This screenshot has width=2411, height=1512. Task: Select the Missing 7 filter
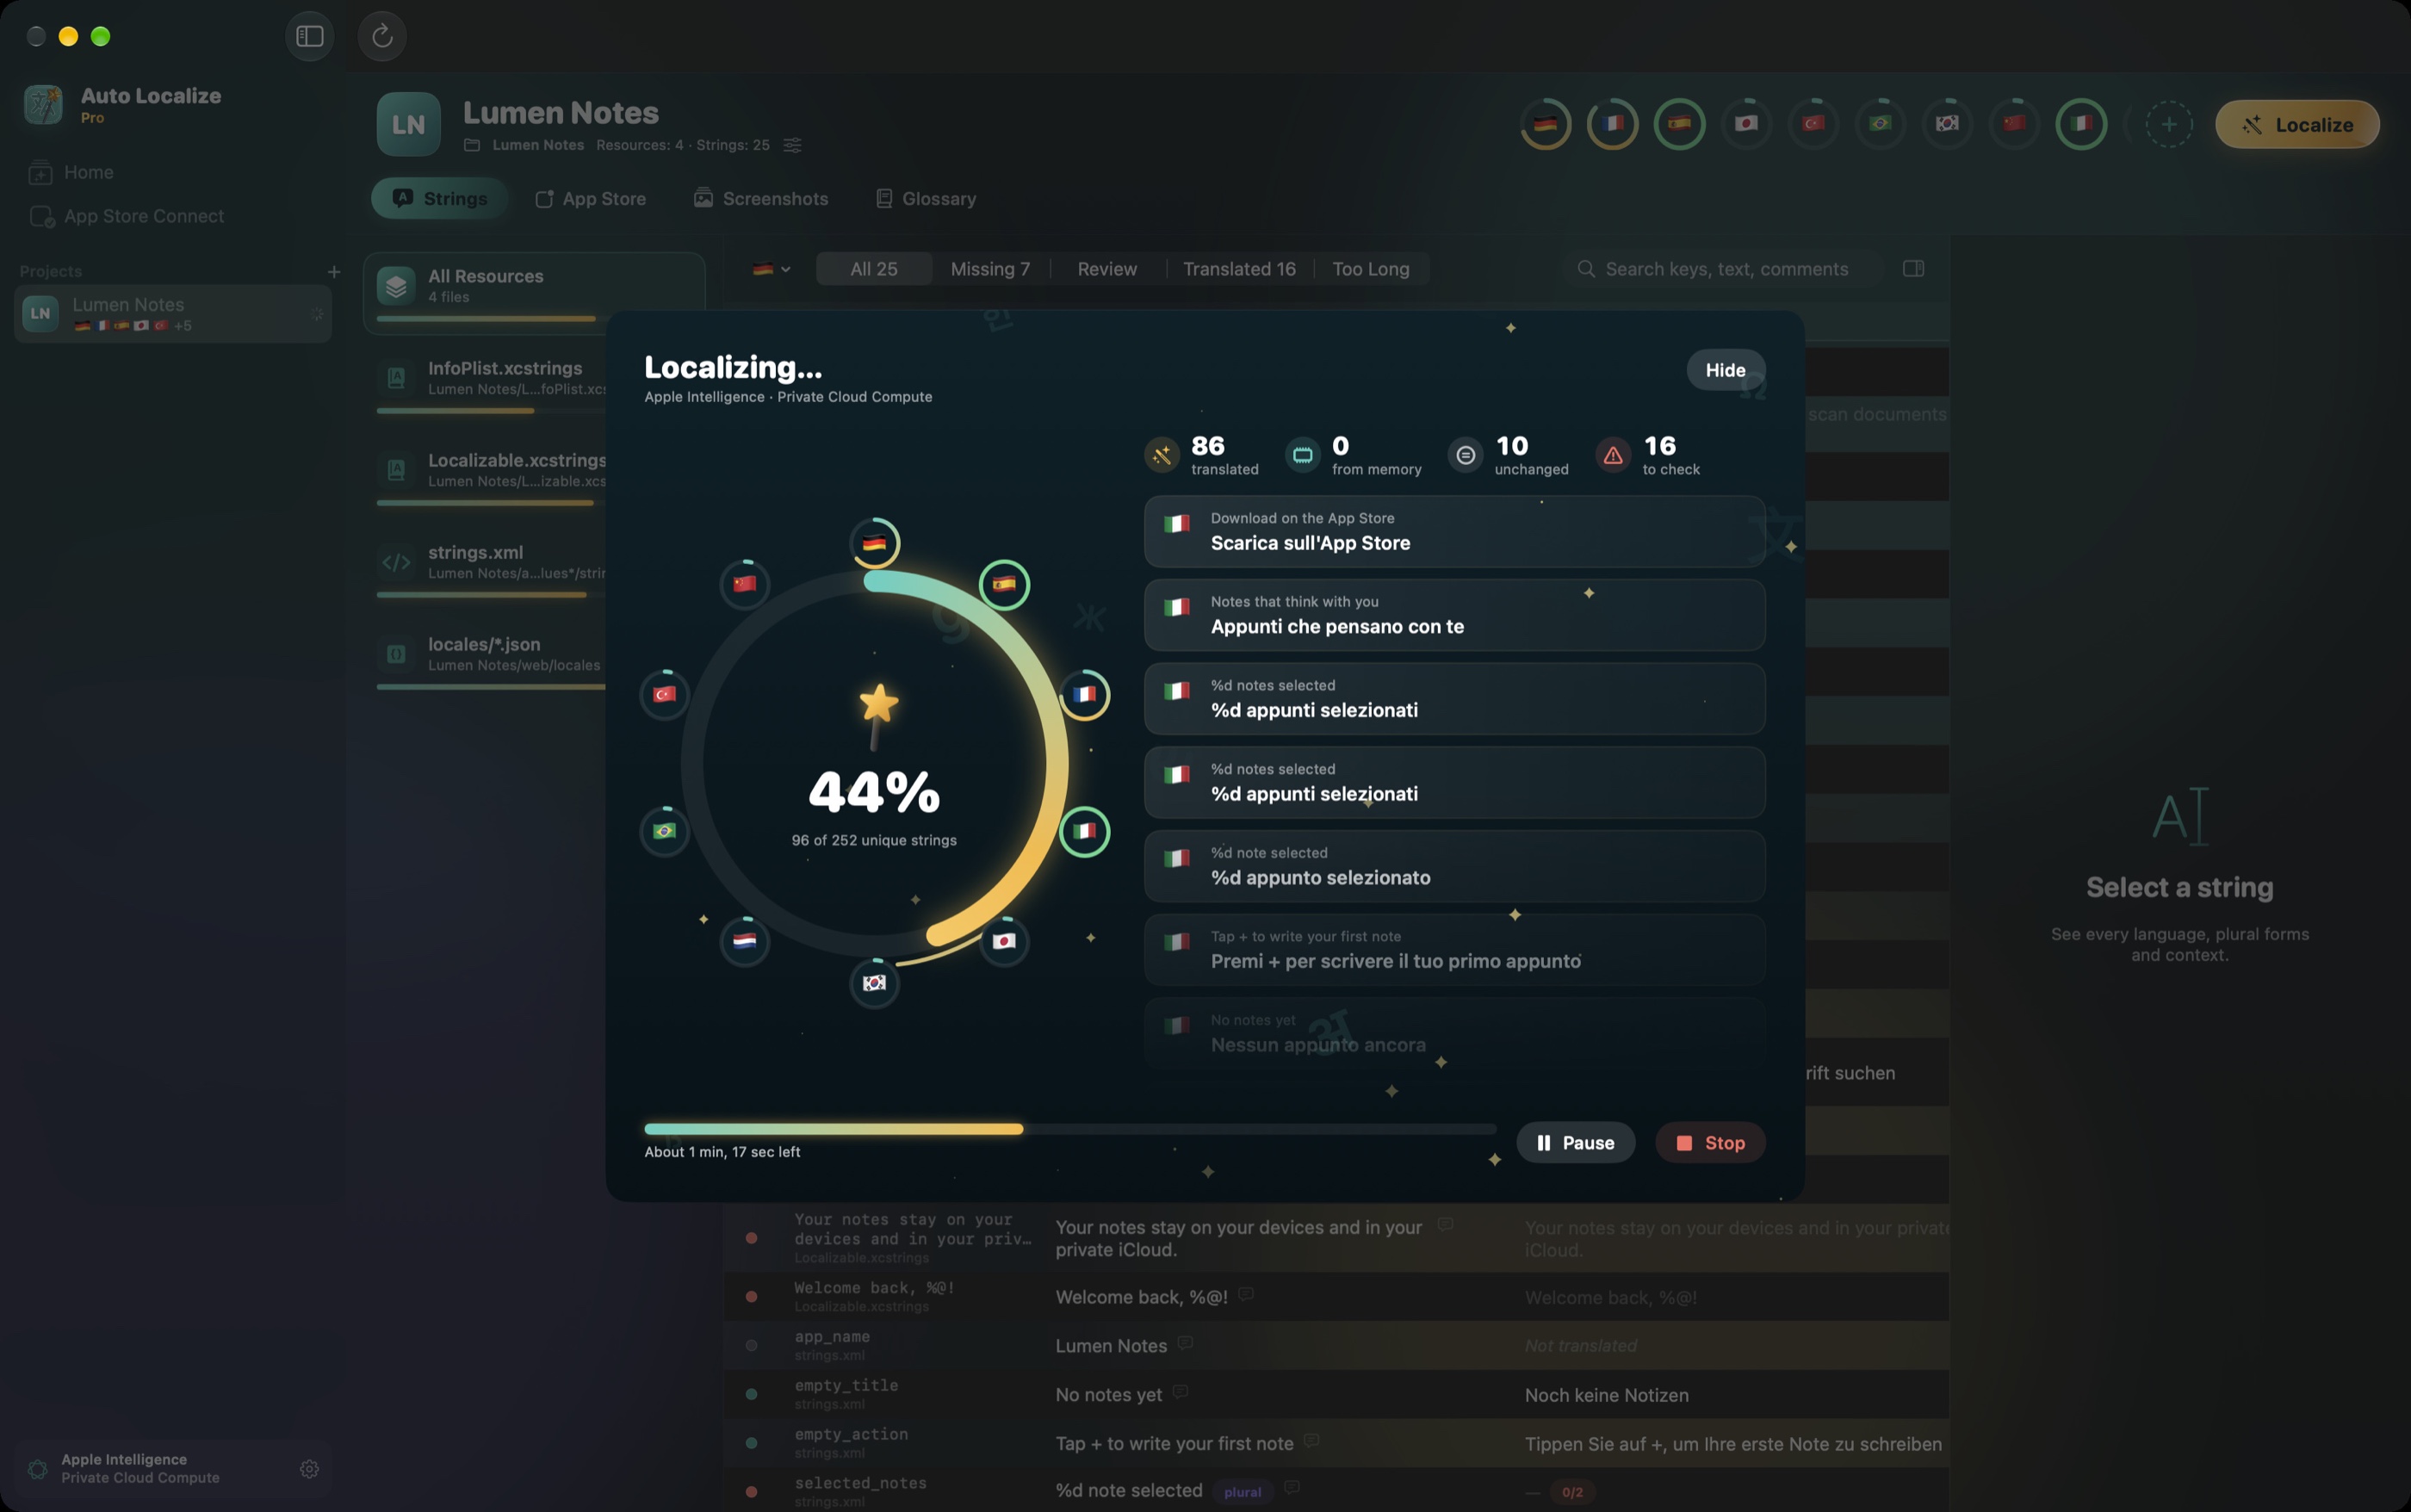tap(990, 269)
